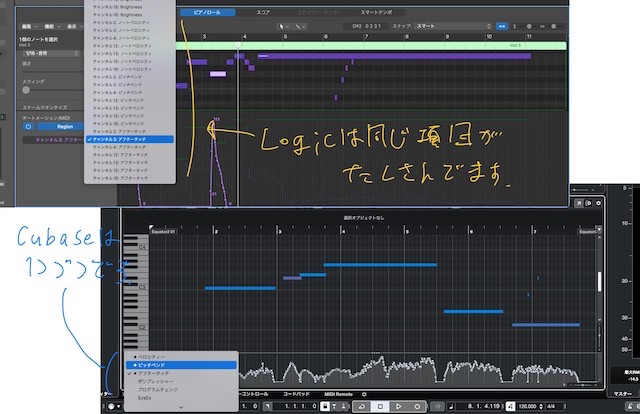The width and height of the screenshot is (640, 414).
Task: Choose チャンネル 16: アフタータッチ in Logic menu
Action: click(x=130, y=178)
